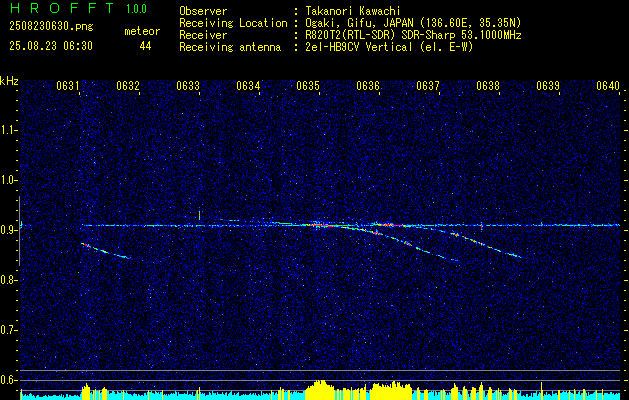
Task: Click the 0633 time marker
Action: coord(188,85)
